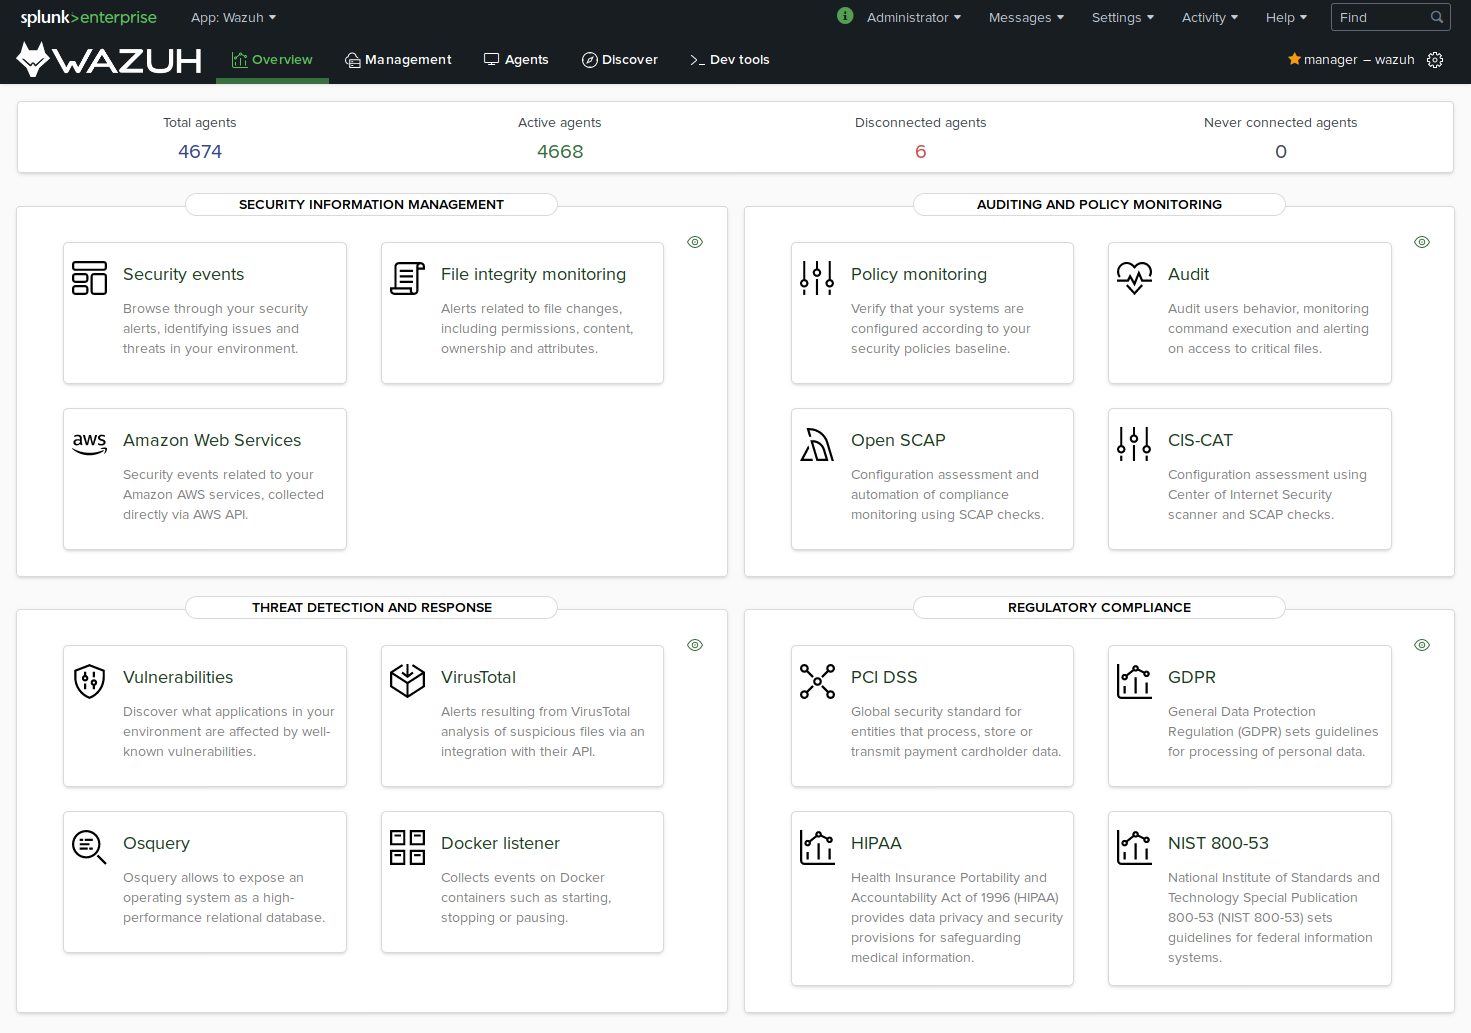Open the Settings dropdown
Screen dimensions: 1471x1033
point(1123,17)
